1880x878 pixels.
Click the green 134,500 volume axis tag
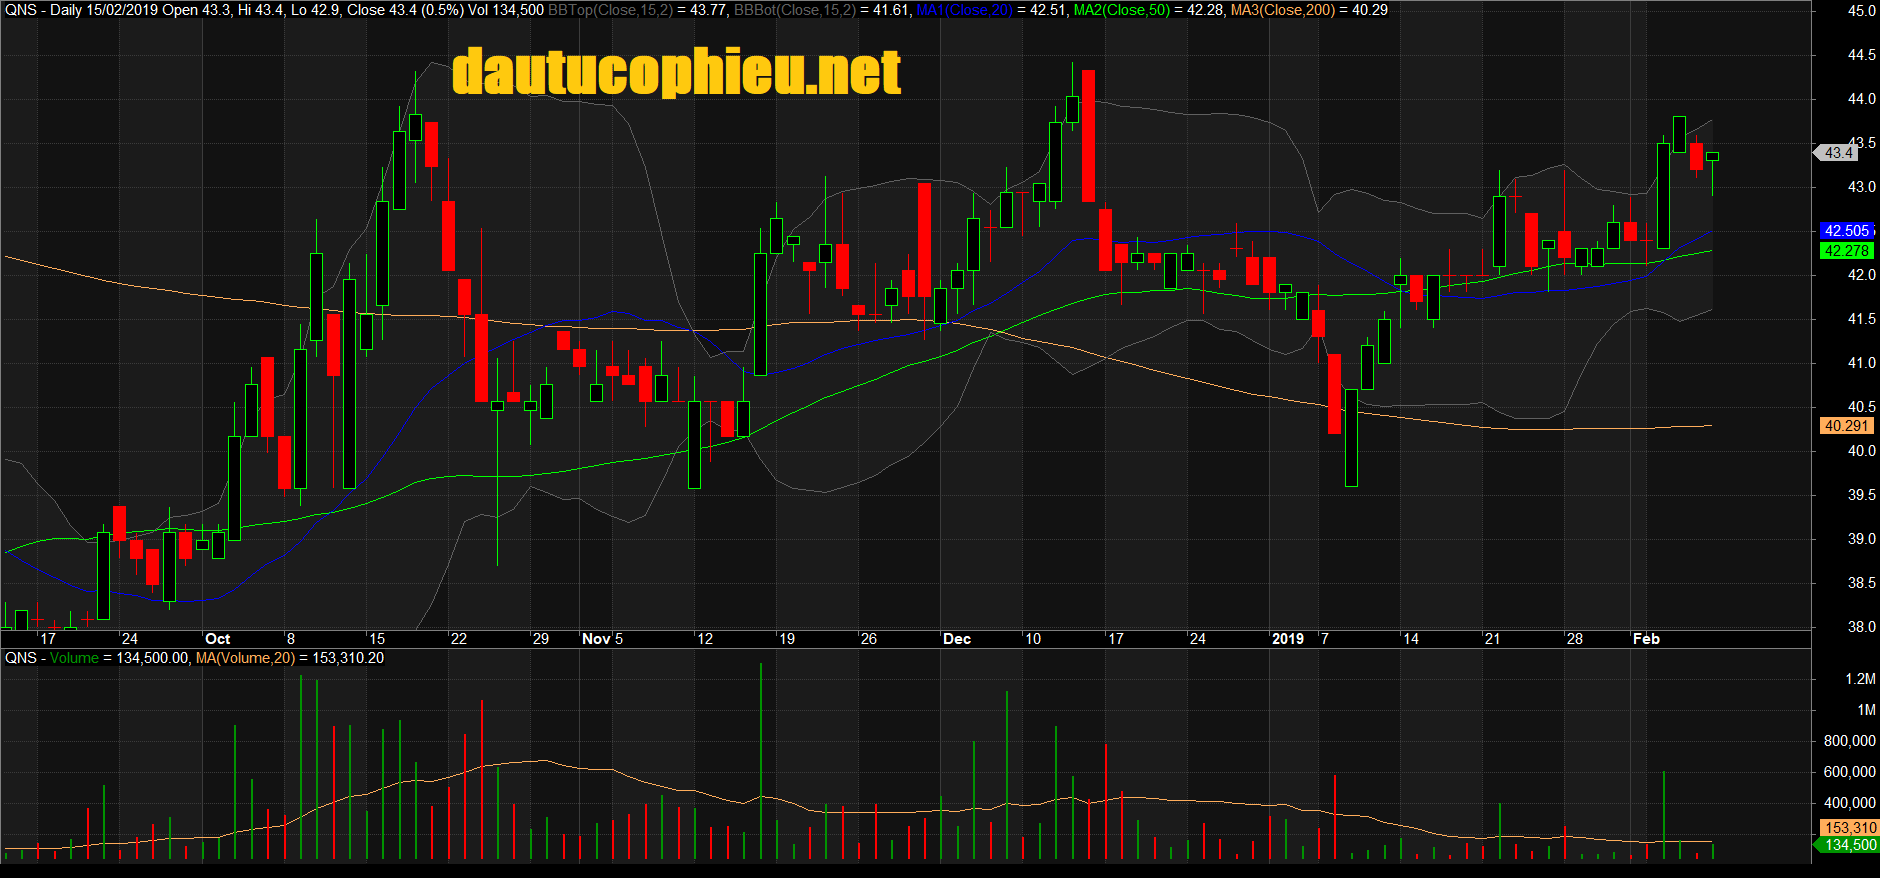point(1849,845)
